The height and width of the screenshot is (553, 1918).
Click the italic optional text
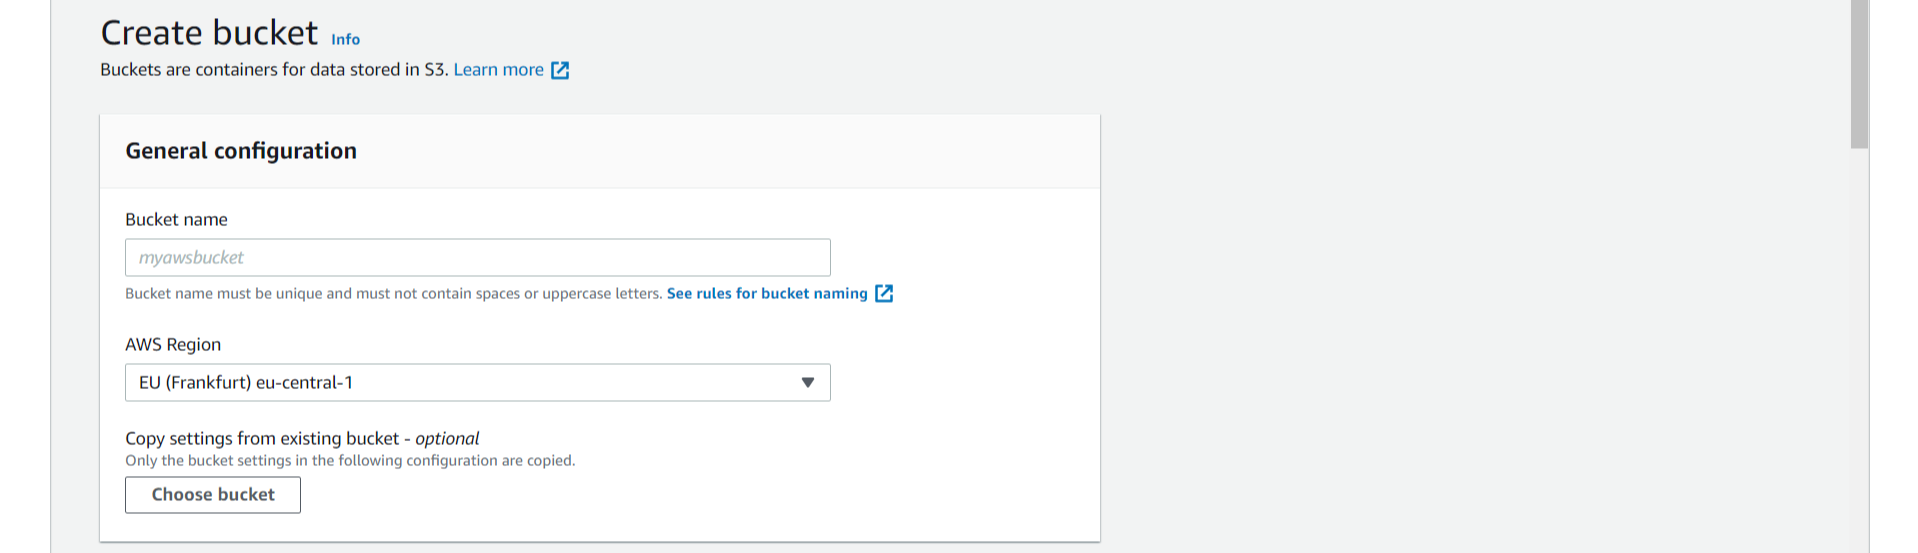point(447,438)
